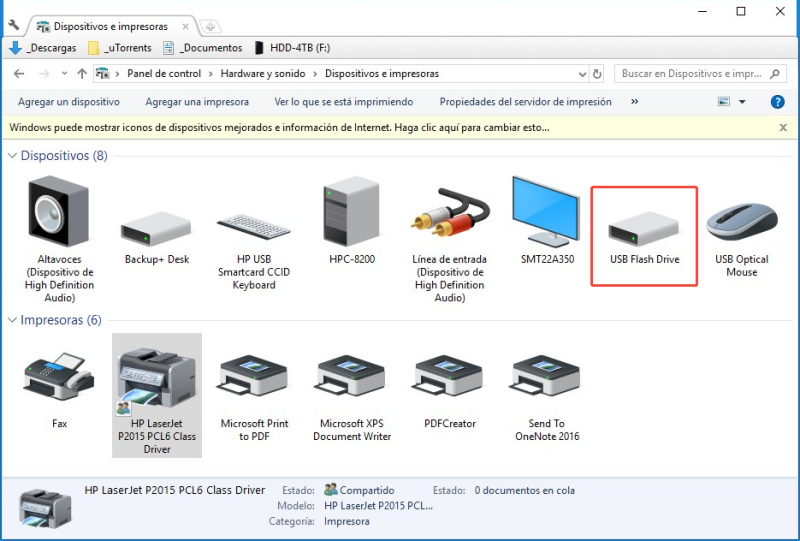The image size is (800, 541).
Task: Click Ver lo que se está imprimiendo
Action: click(344, 102)
